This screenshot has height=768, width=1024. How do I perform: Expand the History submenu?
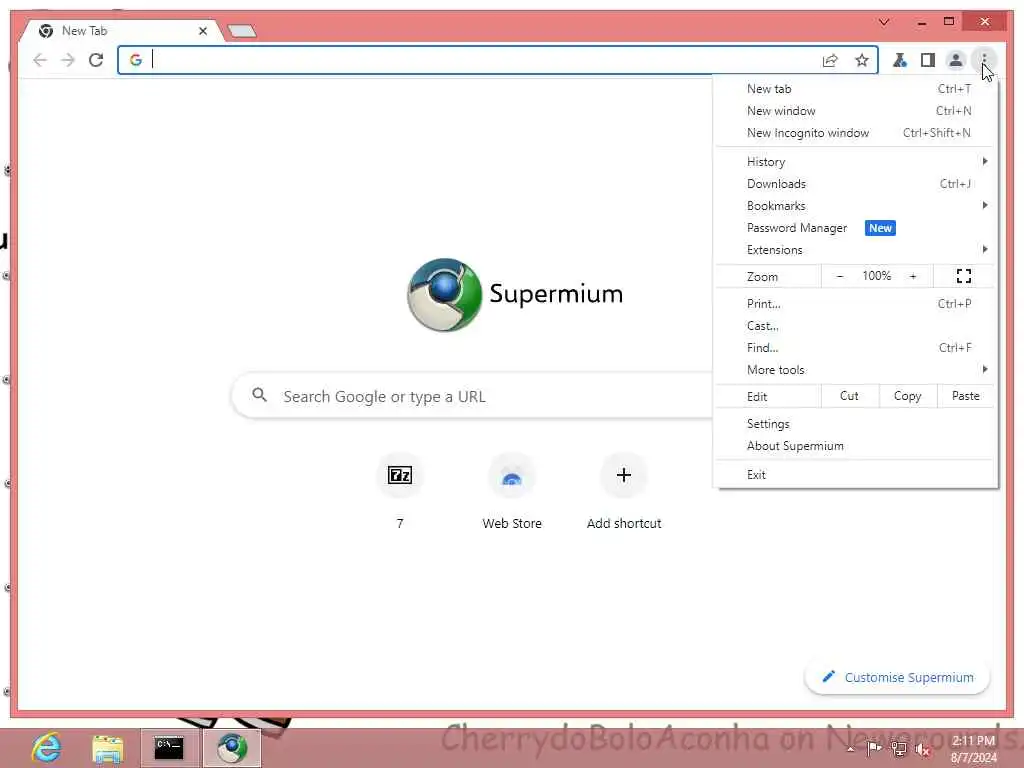(856, 162)
